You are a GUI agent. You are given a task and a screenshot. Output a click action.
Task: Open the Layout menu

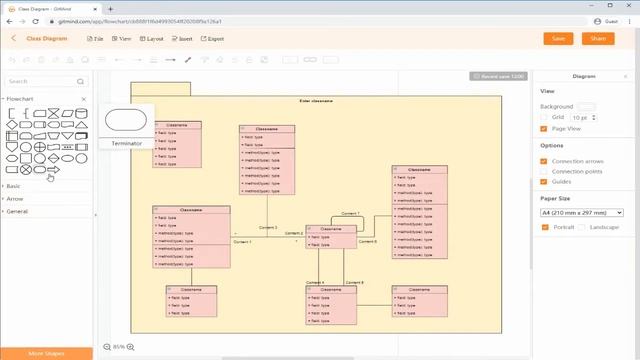coord(151,39)
